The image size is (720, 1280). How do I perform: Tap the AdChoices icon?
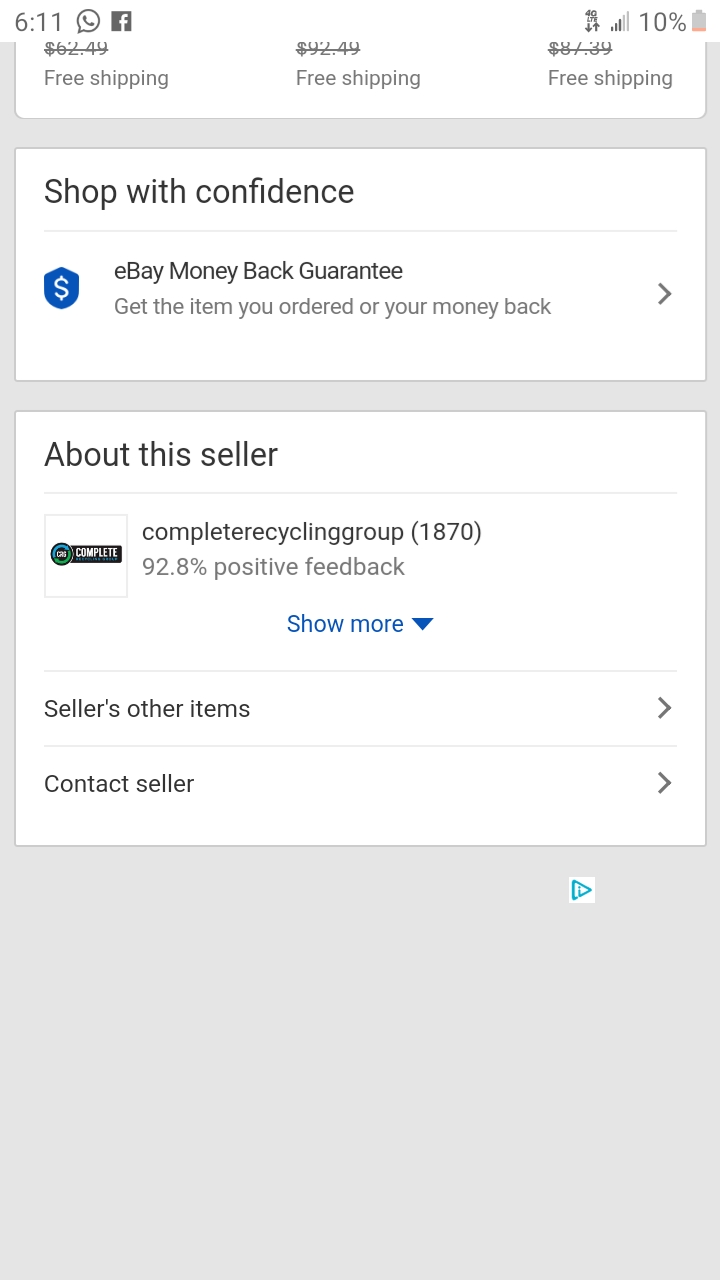pyautogui.click(x=582, y=890)
